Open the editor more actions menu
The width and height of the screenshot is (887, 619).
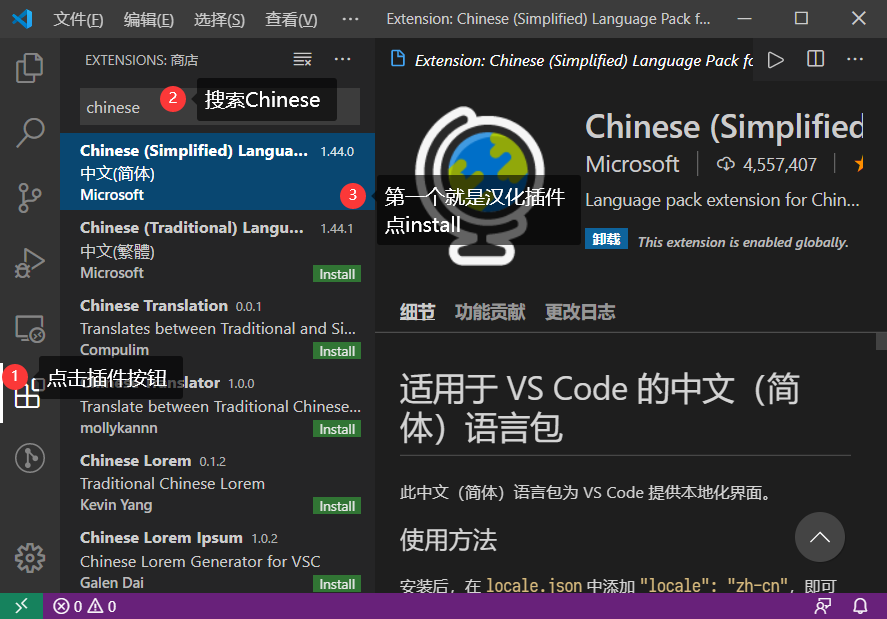[855, 59]
